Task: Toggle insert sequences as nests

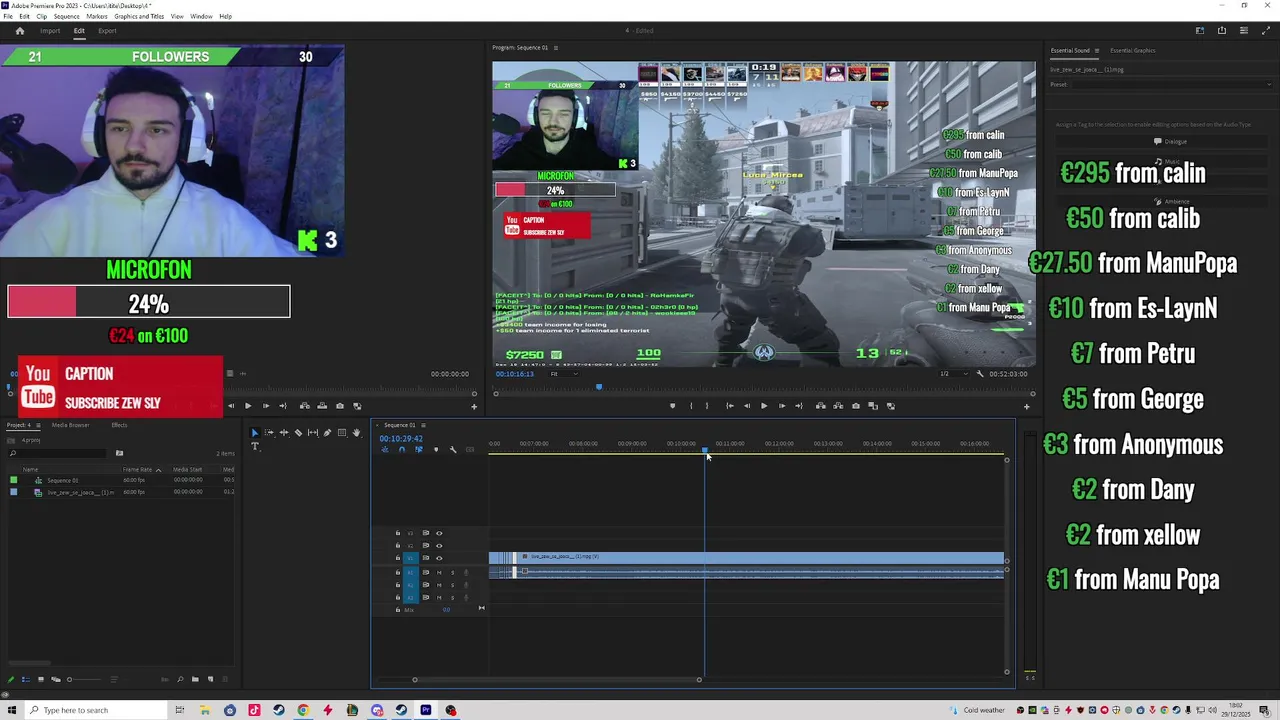Action: click(x=385, y=450)
